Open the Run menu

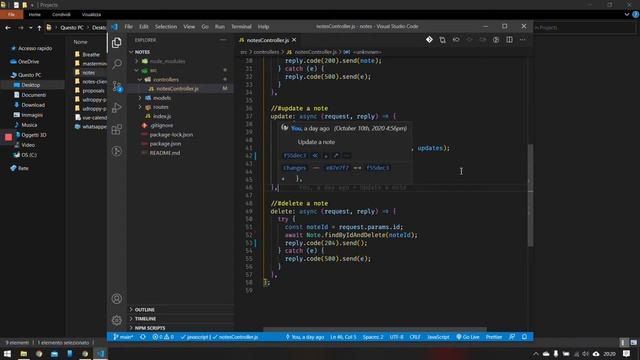pos(220,27)
